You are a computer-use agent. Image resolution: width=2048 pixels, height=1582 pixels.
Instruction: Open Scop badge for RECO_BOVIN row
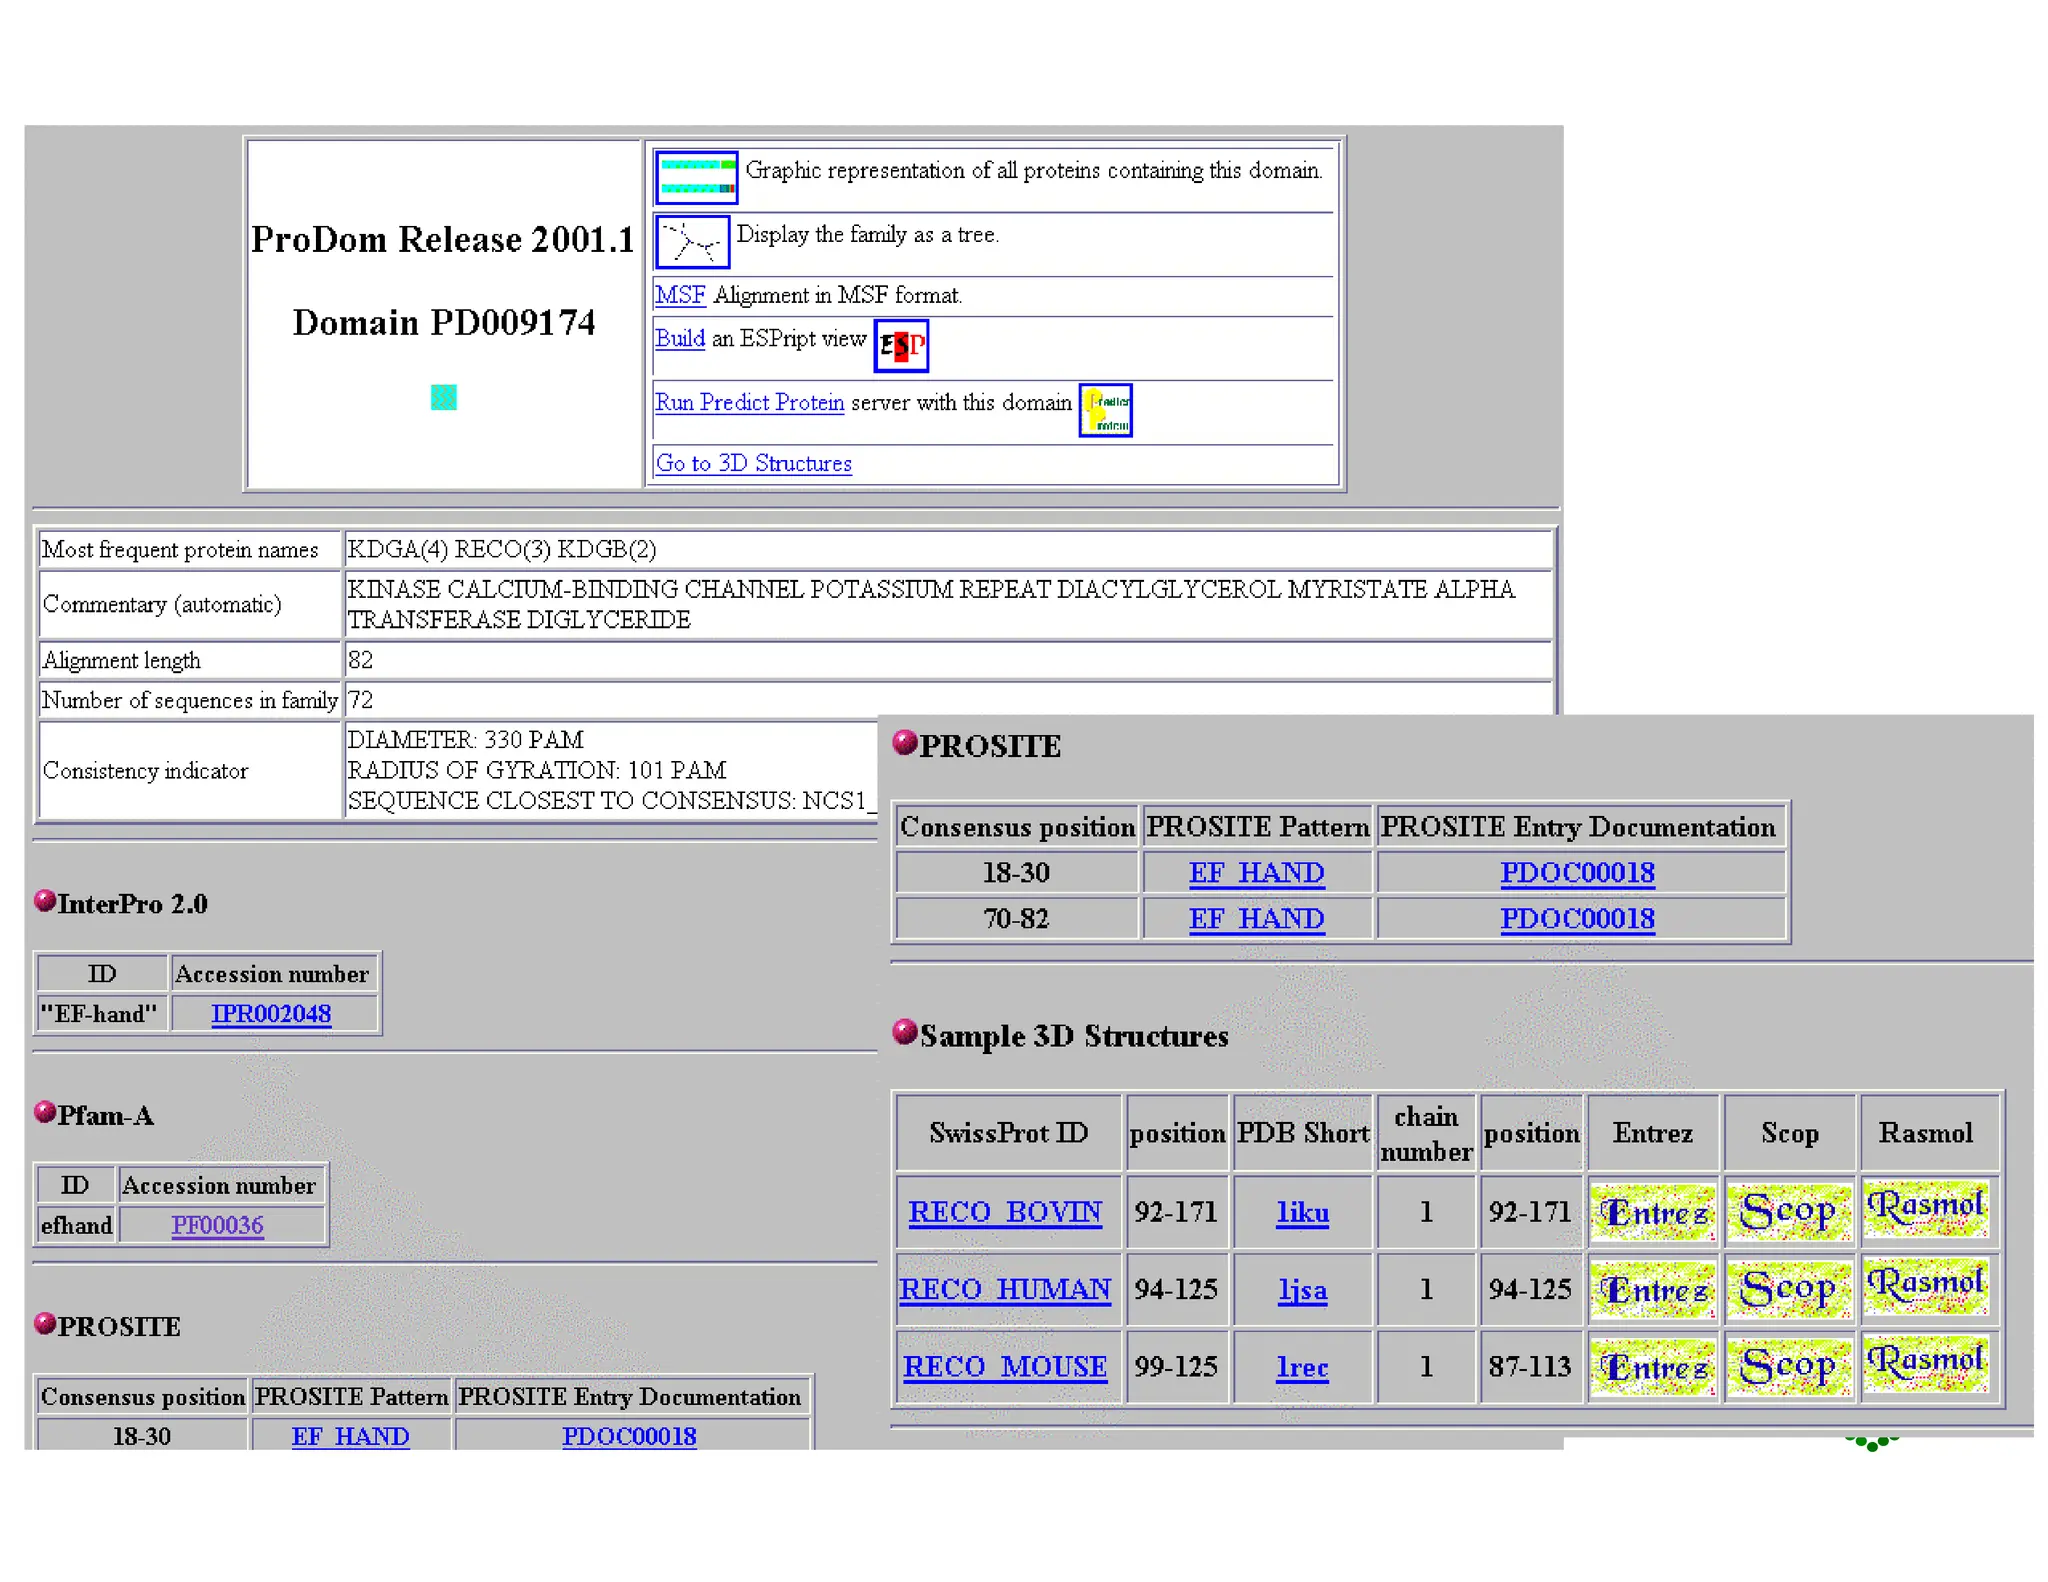click(1788, 1212)
